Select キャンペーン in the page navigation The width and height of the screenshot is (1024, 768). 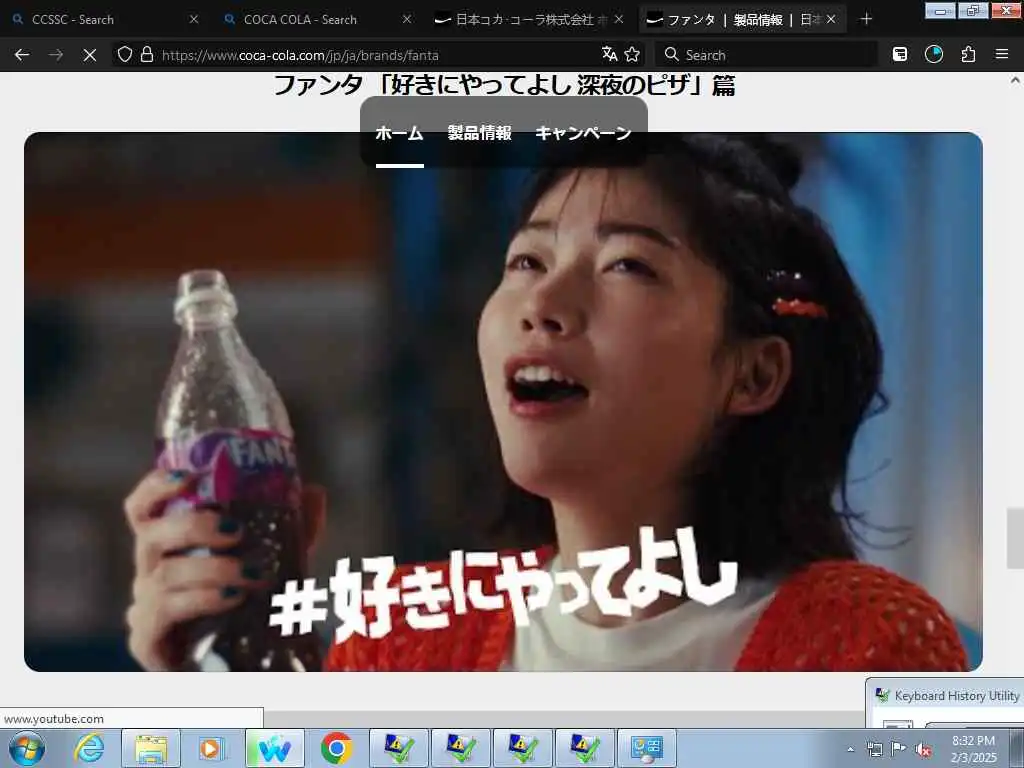click(x=583, y=133)
